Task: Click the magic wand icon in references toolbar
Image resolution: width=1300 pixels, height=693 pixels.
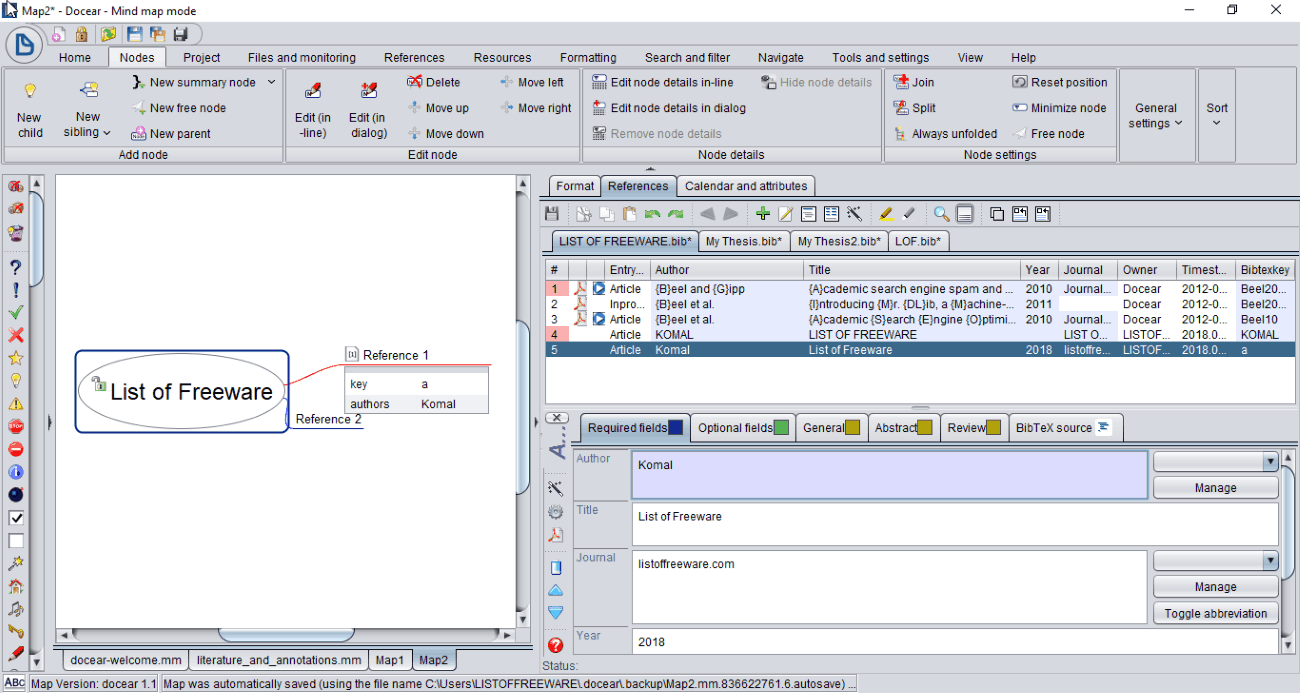Action: [854, 213]
